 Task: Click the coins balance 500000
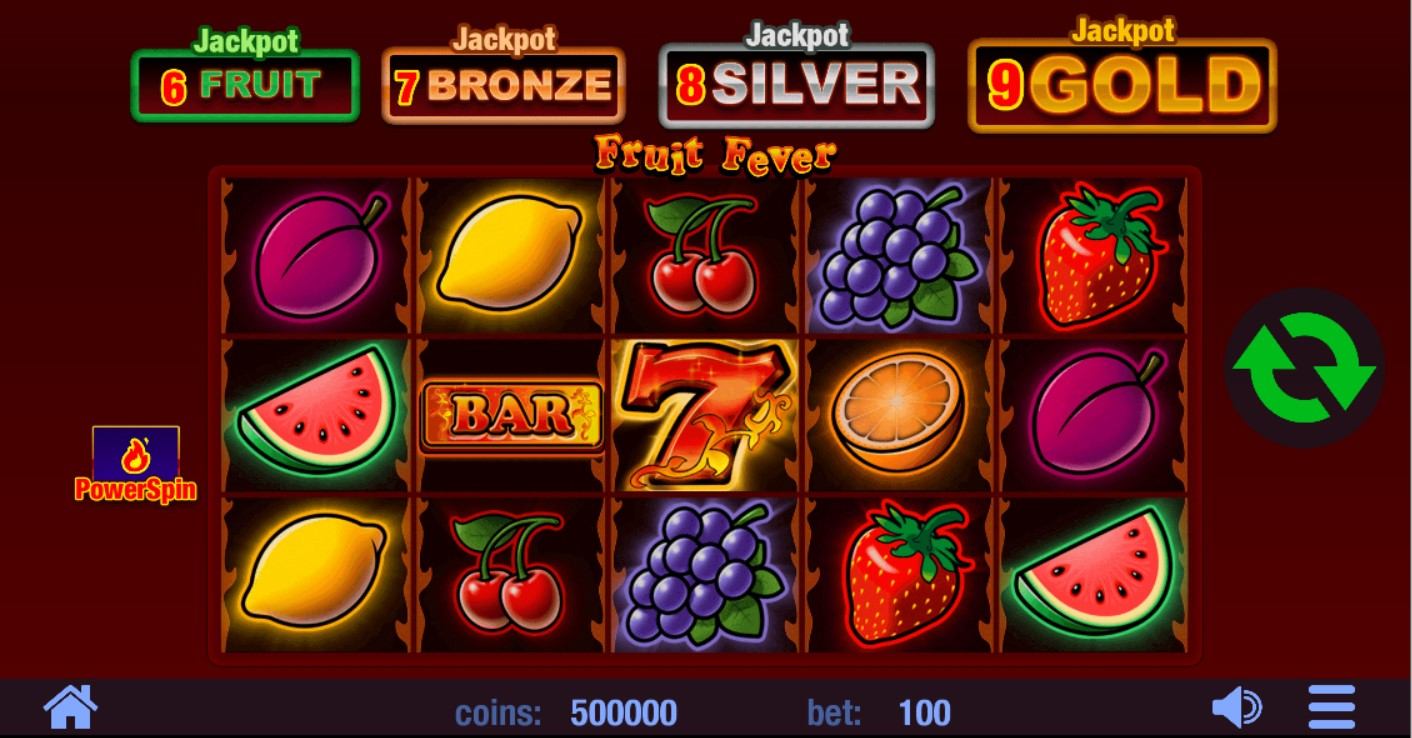tap(623, 713)
